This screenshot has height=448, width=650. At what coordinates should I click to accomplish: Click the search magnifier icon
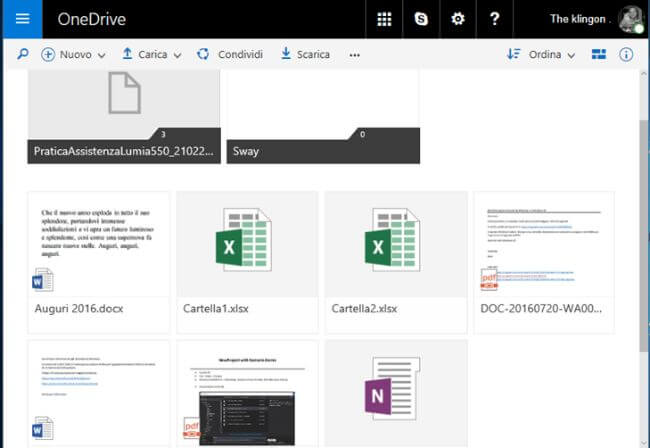[23, 54]
